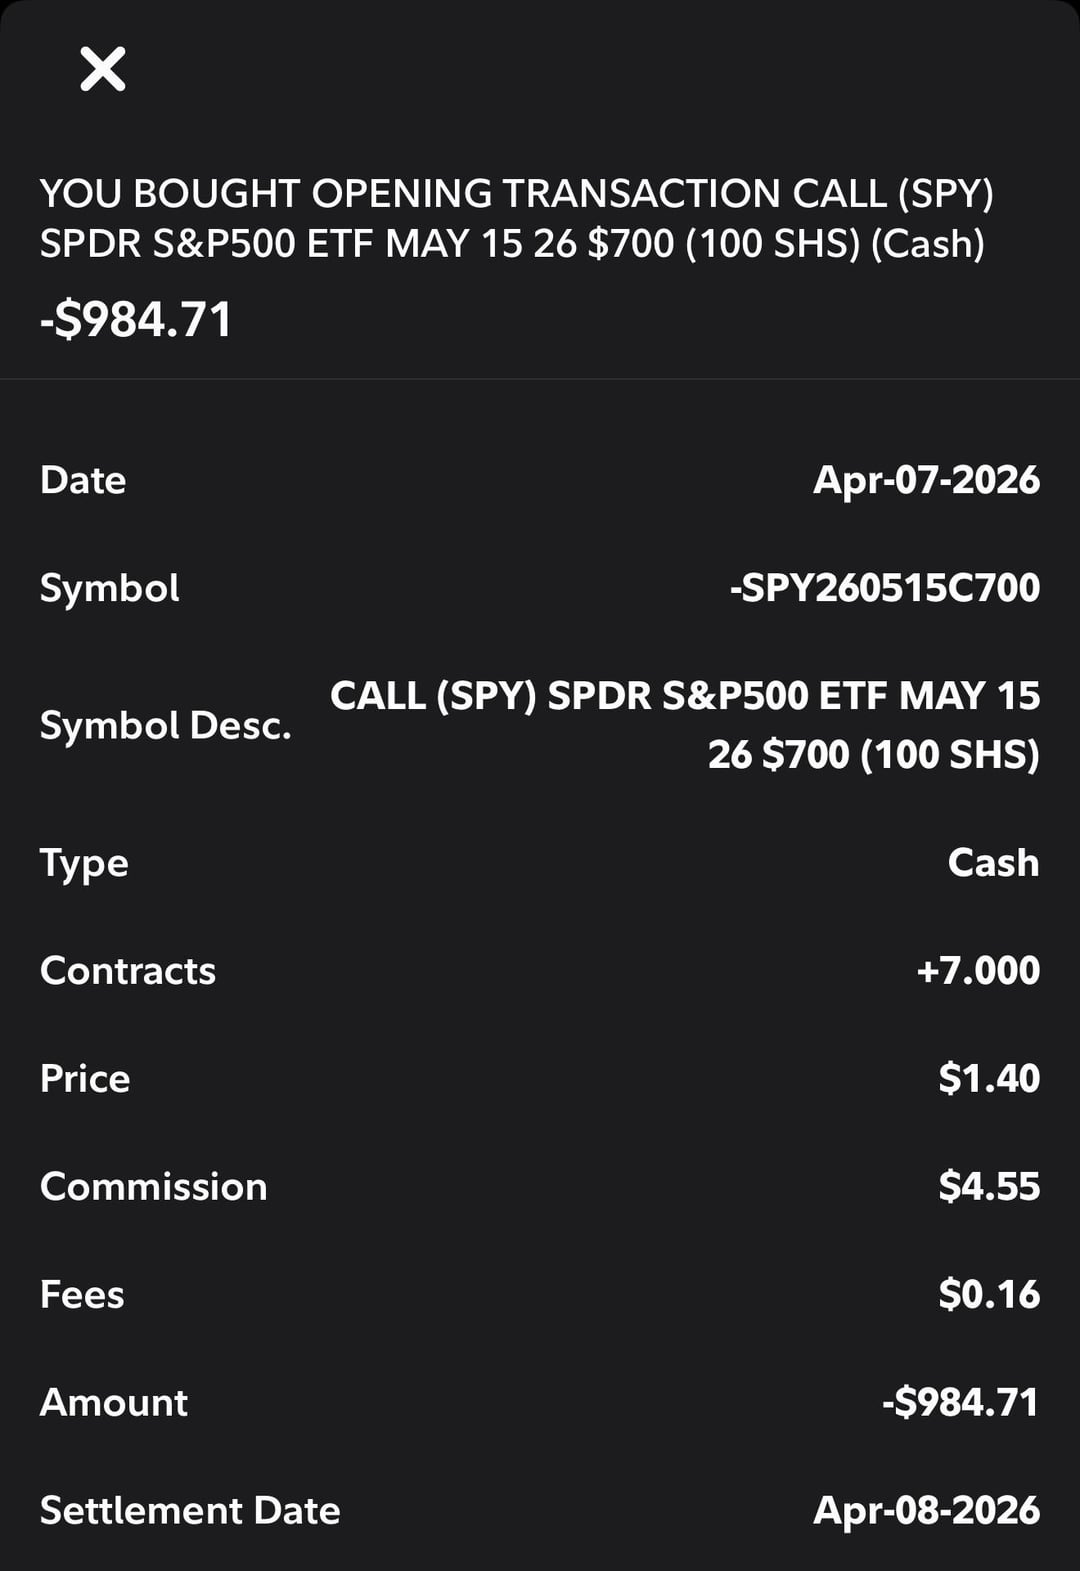This screenshot has height=1571, width=1080.
Task: Tap the Apr-08-2026 settlement date value
Action: (926, 1511)
